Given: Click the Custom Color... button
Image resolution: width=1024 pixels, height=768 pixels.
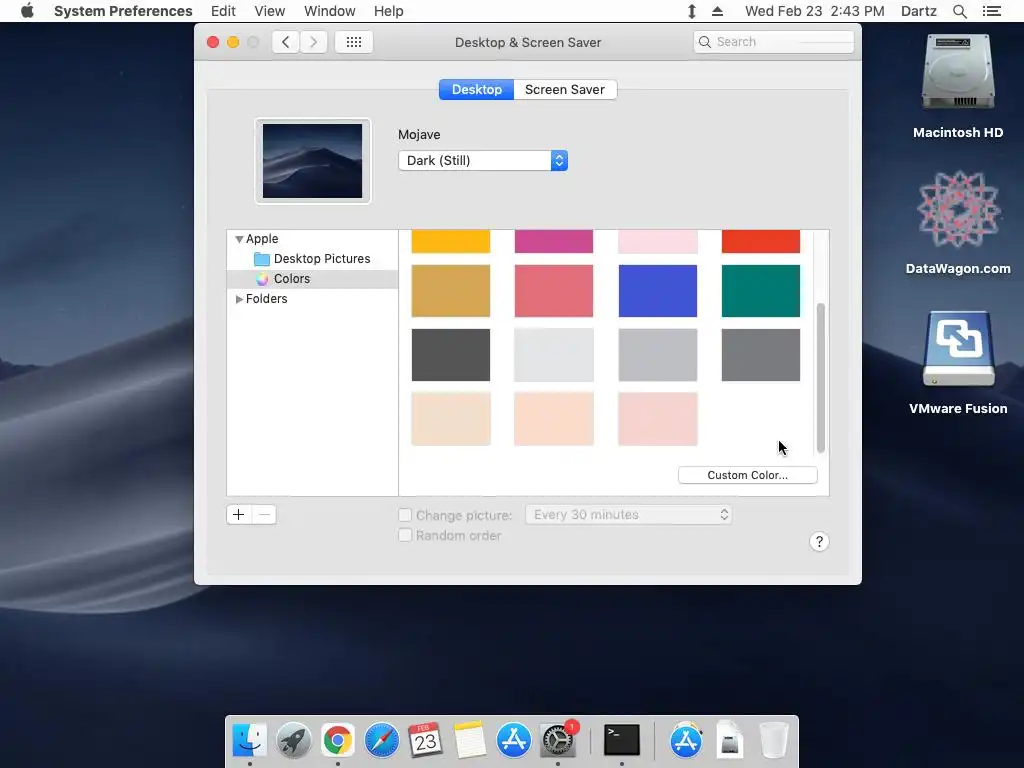Looking at the screenshot, I should 748,475.
